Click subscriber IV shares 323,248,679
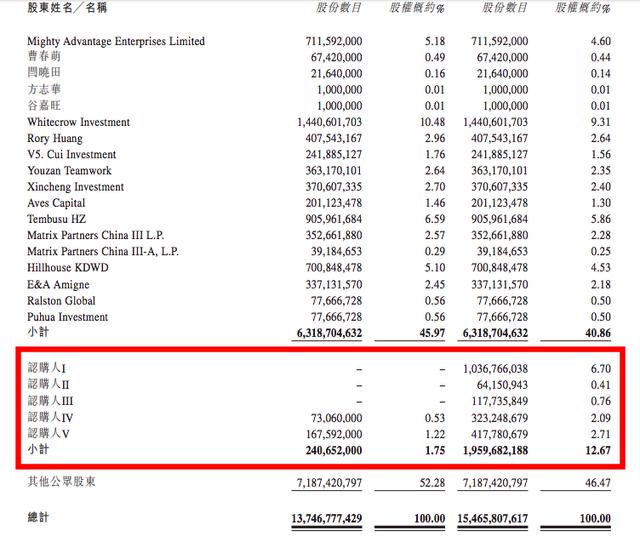 pyautogui.click(x=500, y=418)
